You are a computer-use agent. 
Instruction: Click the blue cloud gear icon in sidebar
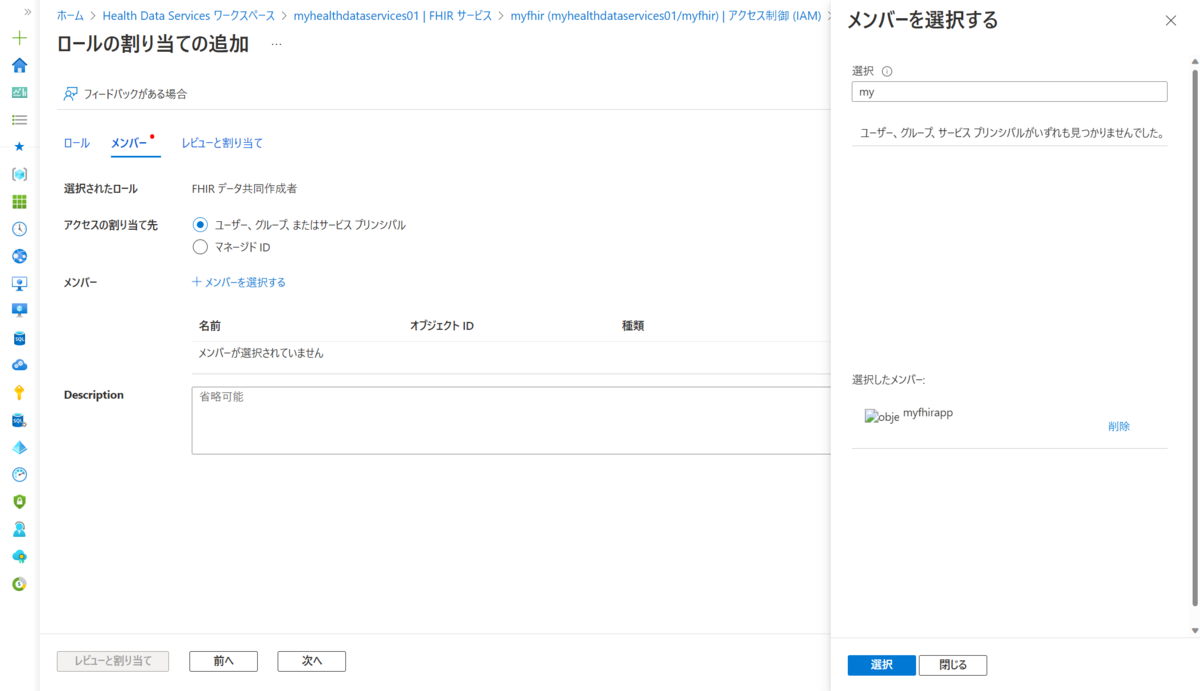tap(19, 365)
